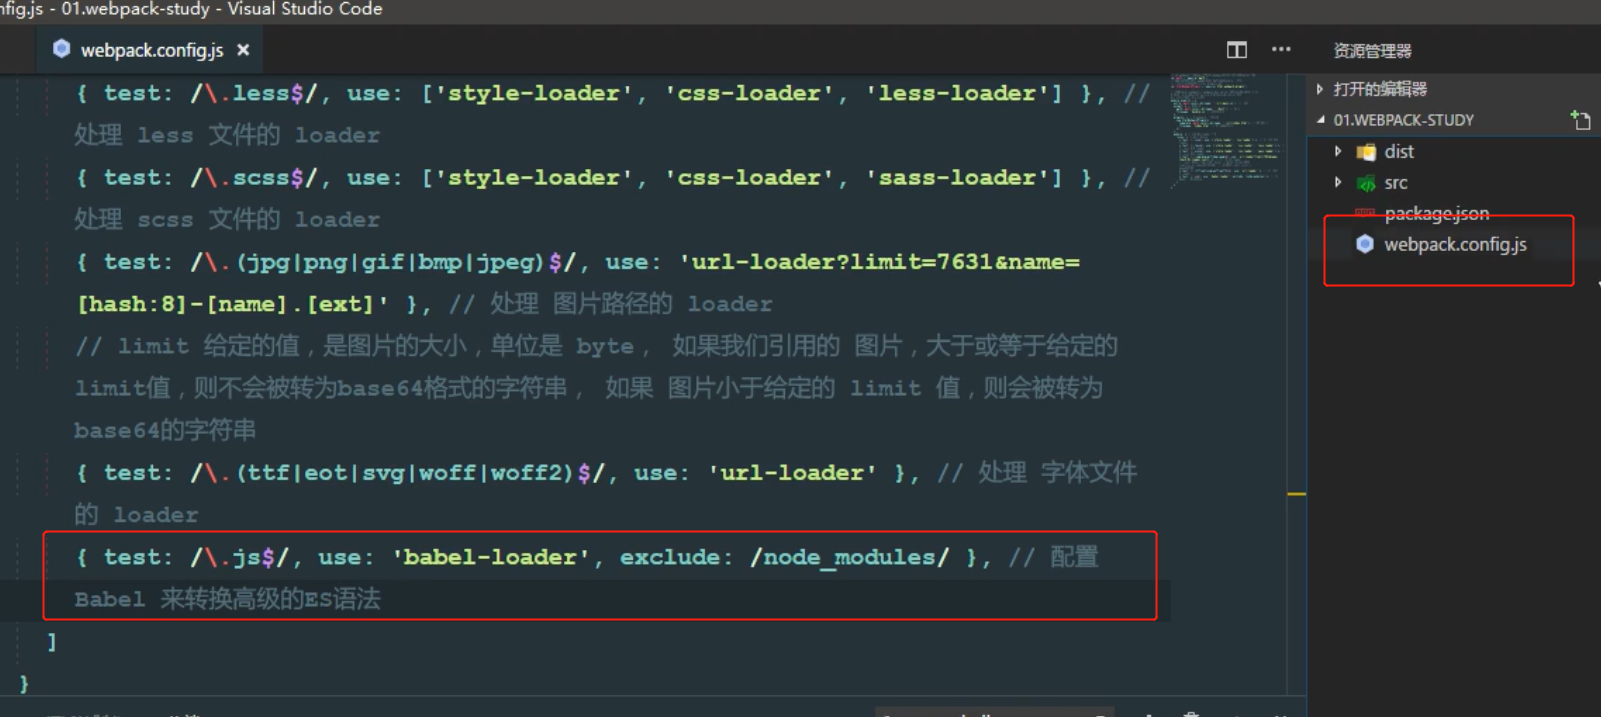Click the comment 处理 scss 文件的 loader
Image resolution: width=1601 pixels, height=717 pixels.
(227, 220)
